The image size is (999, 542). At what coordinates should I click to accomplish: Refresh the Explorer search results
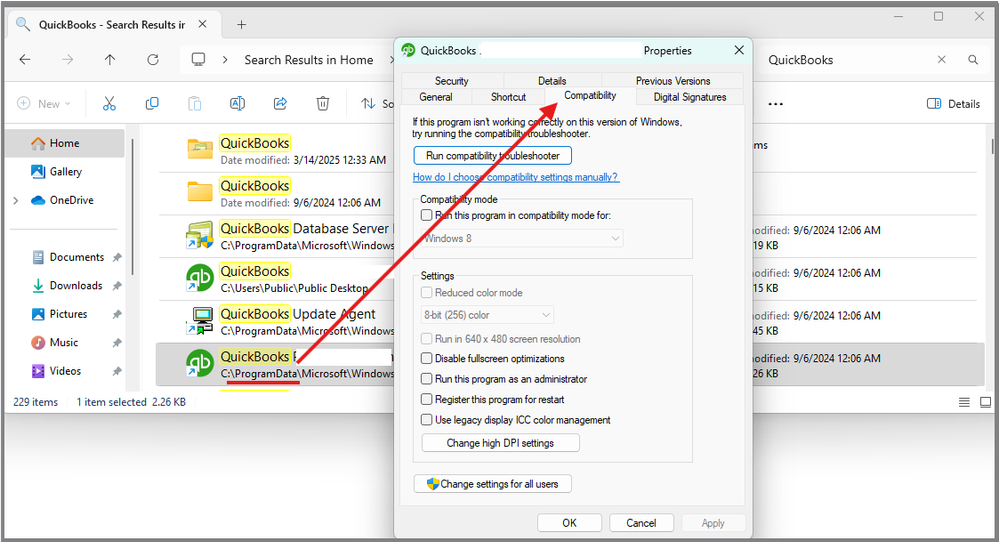[x=153, y=59]
